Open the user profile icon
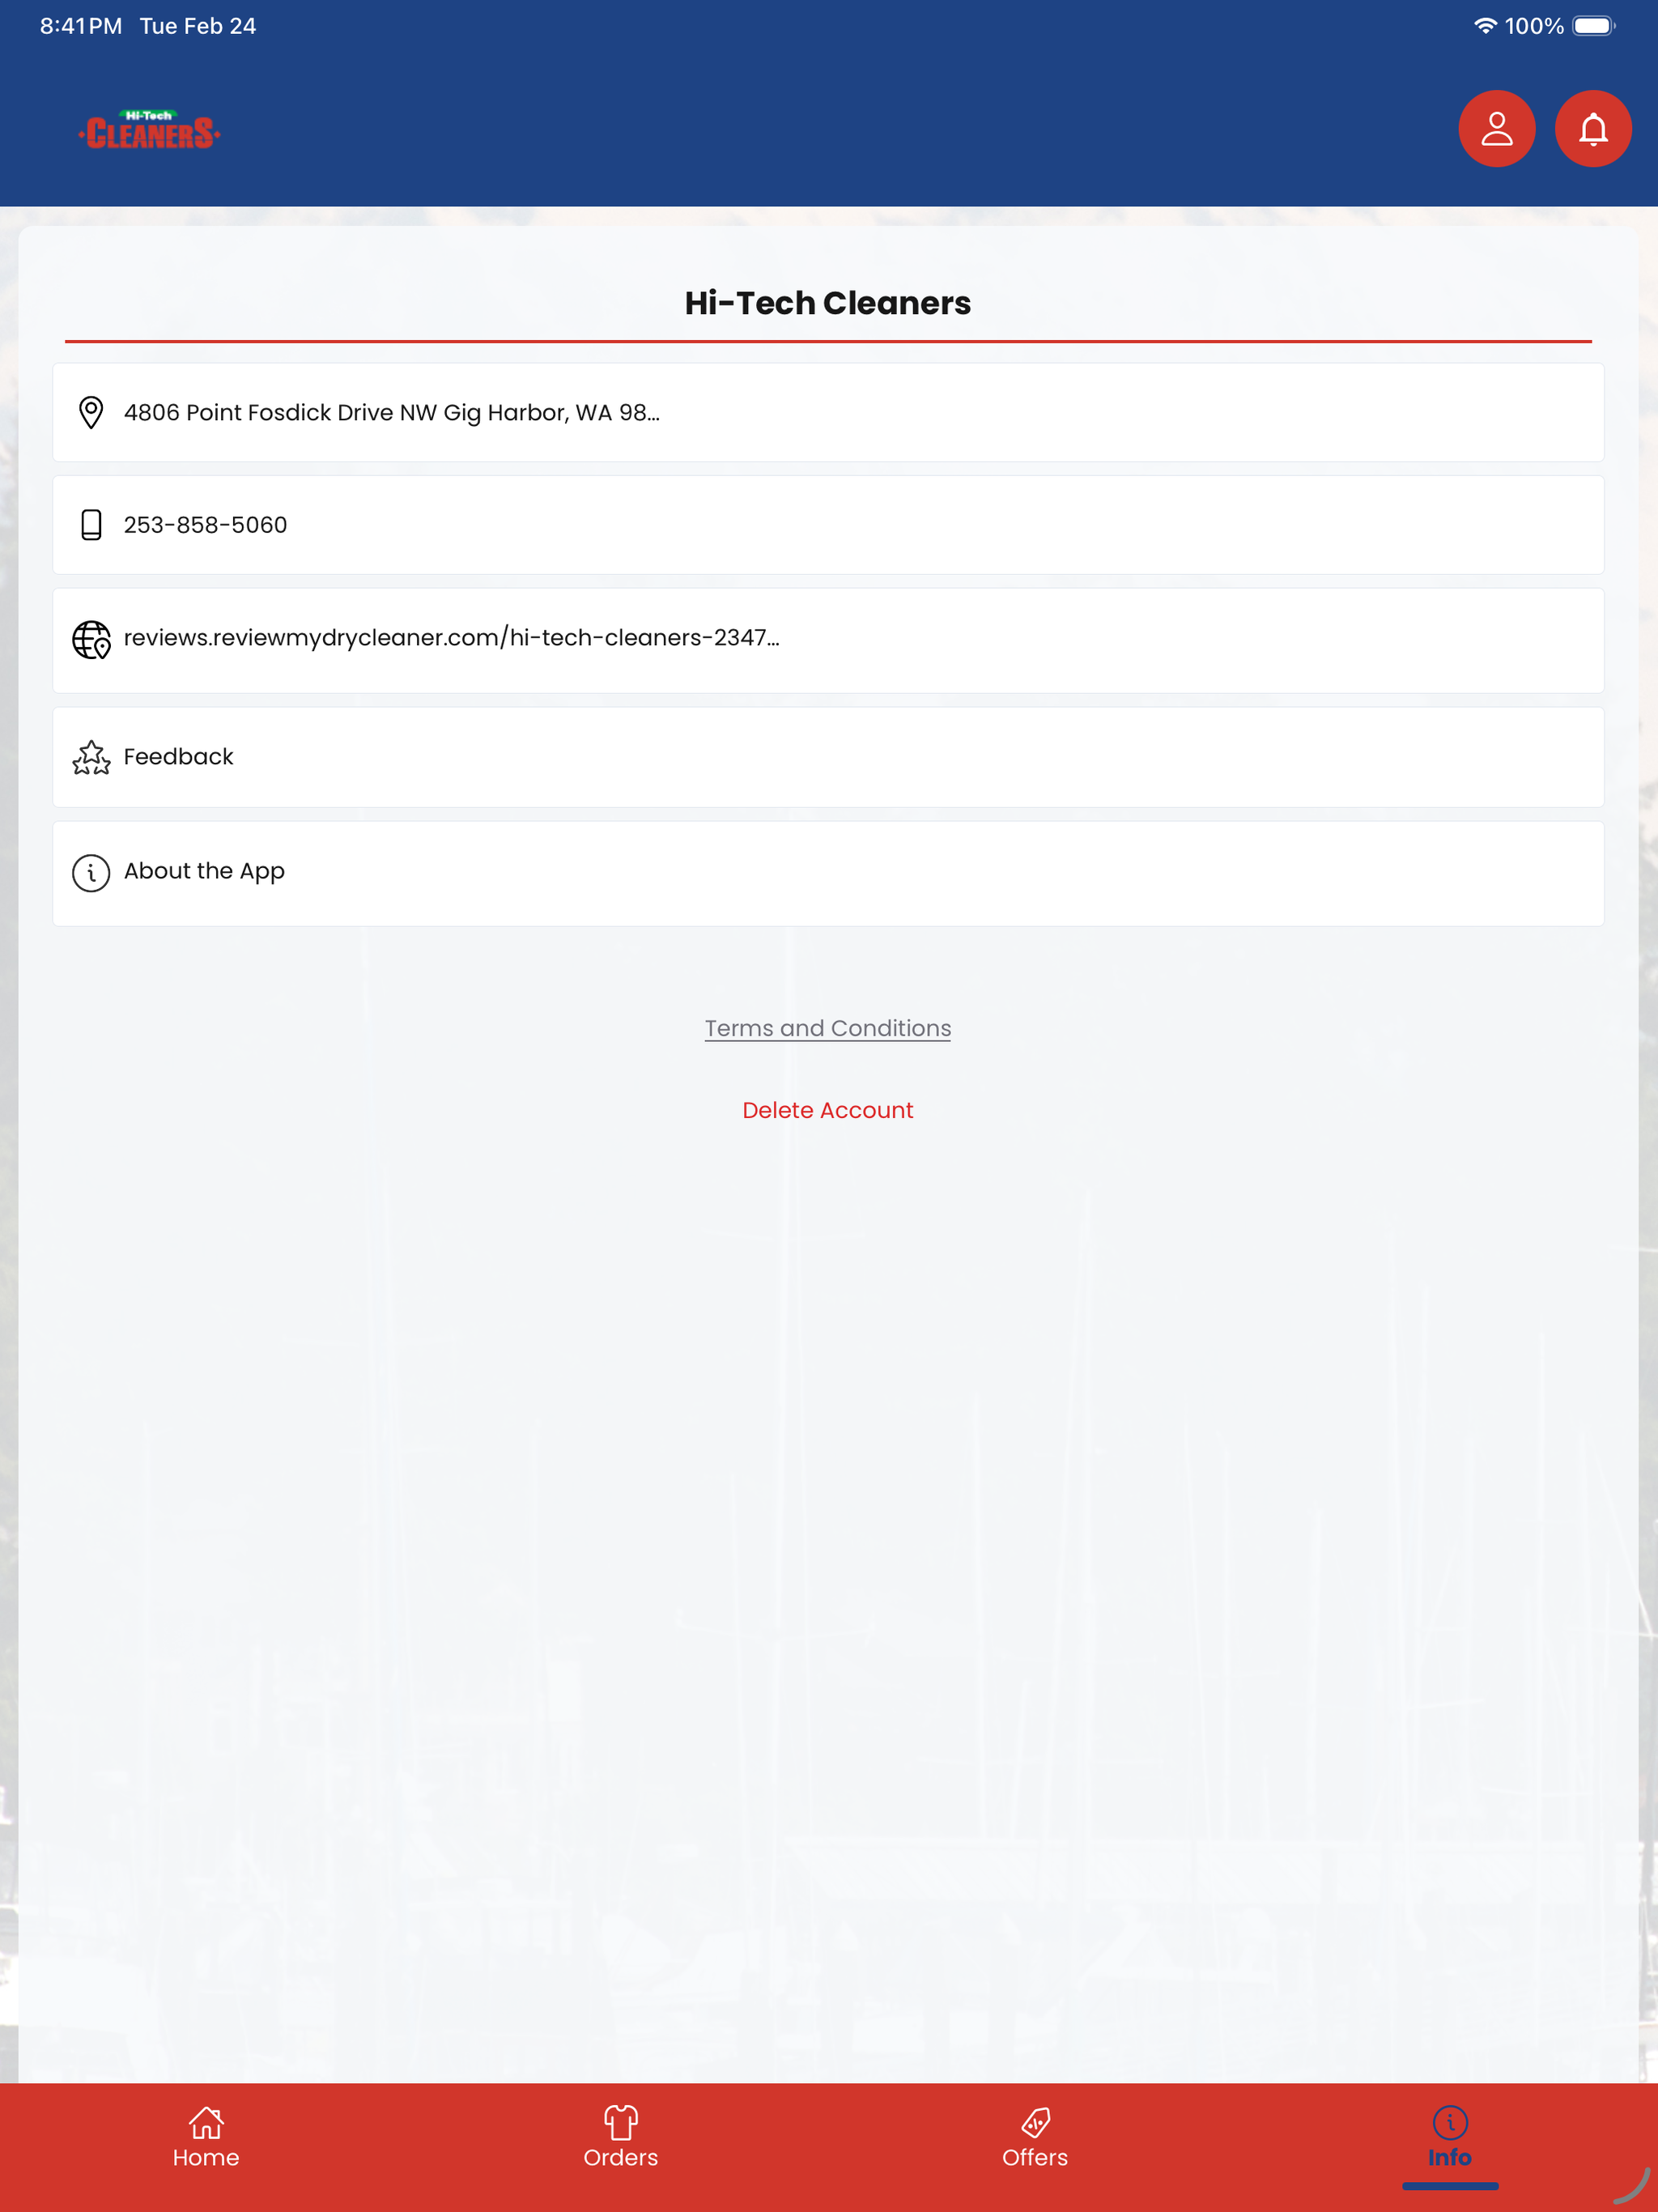1658x2212 pixels. 1496,129
